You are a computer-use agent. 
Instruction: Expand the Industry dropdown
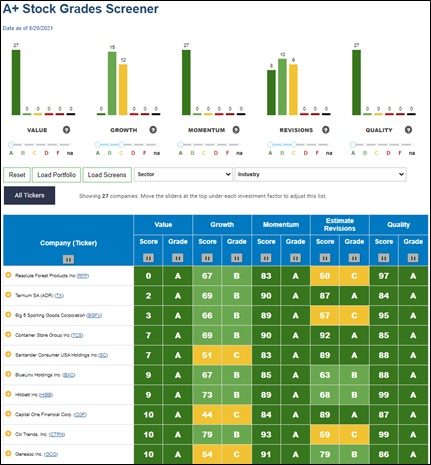pos(320,174)
